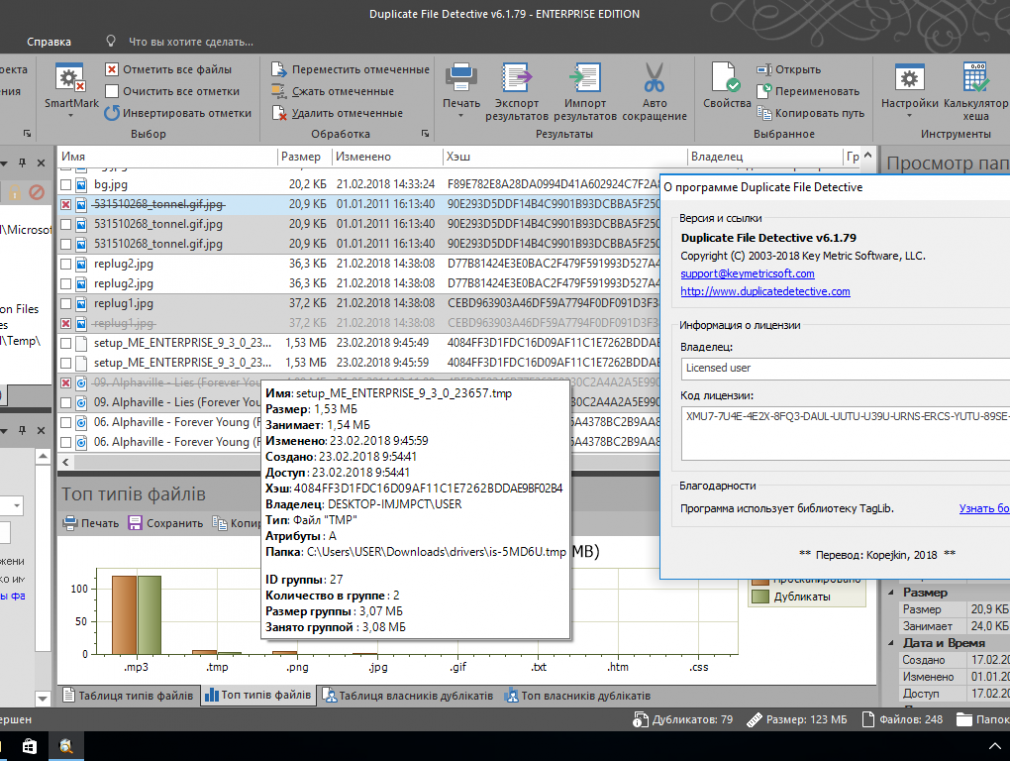The height and width of the screenshot is (761, 1010).
Task: Click the Duplicates (Дубликатов: 79) status icon
Action: click(x=641, y=720)
